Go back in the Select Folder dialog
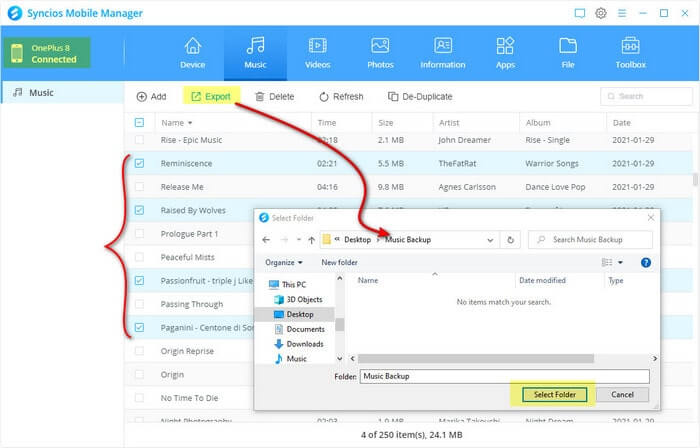700x448 pixels. tap(266, 240)
